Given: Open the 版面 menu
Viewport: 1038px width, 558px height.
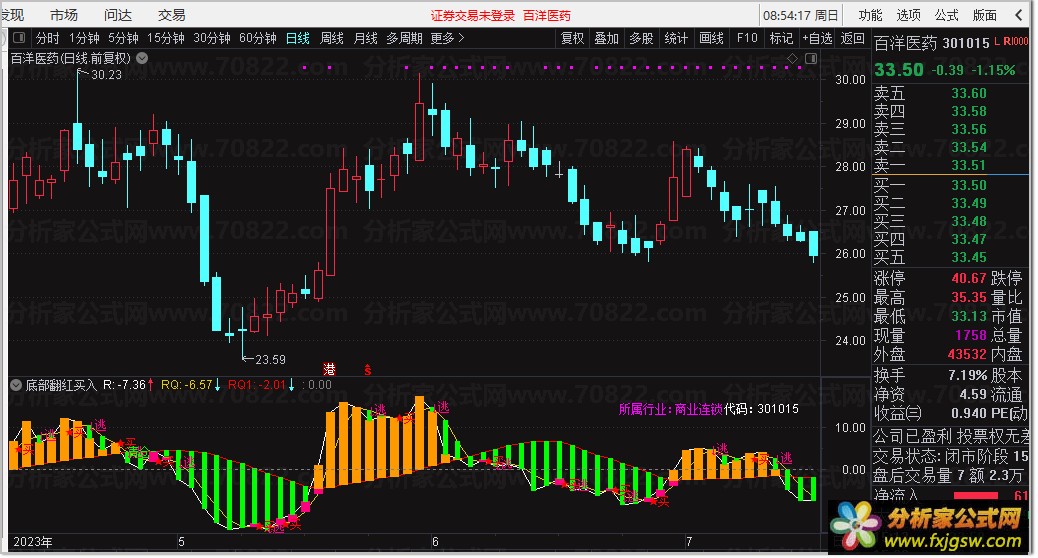Looking at the screenshot, I should (984, 15).
